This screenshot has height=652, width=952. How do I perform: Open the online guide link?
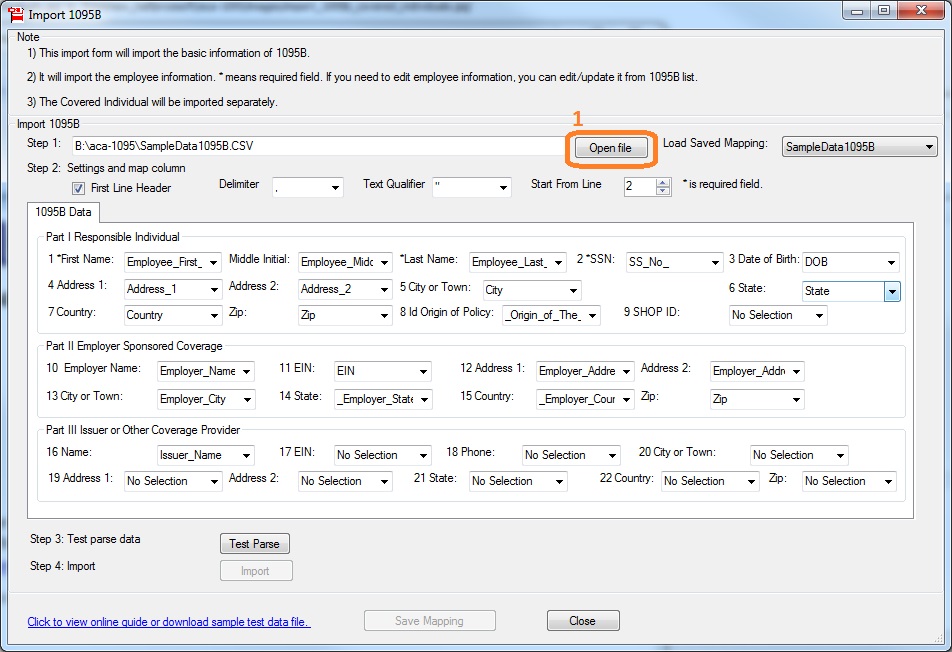[x=168, y=620]
